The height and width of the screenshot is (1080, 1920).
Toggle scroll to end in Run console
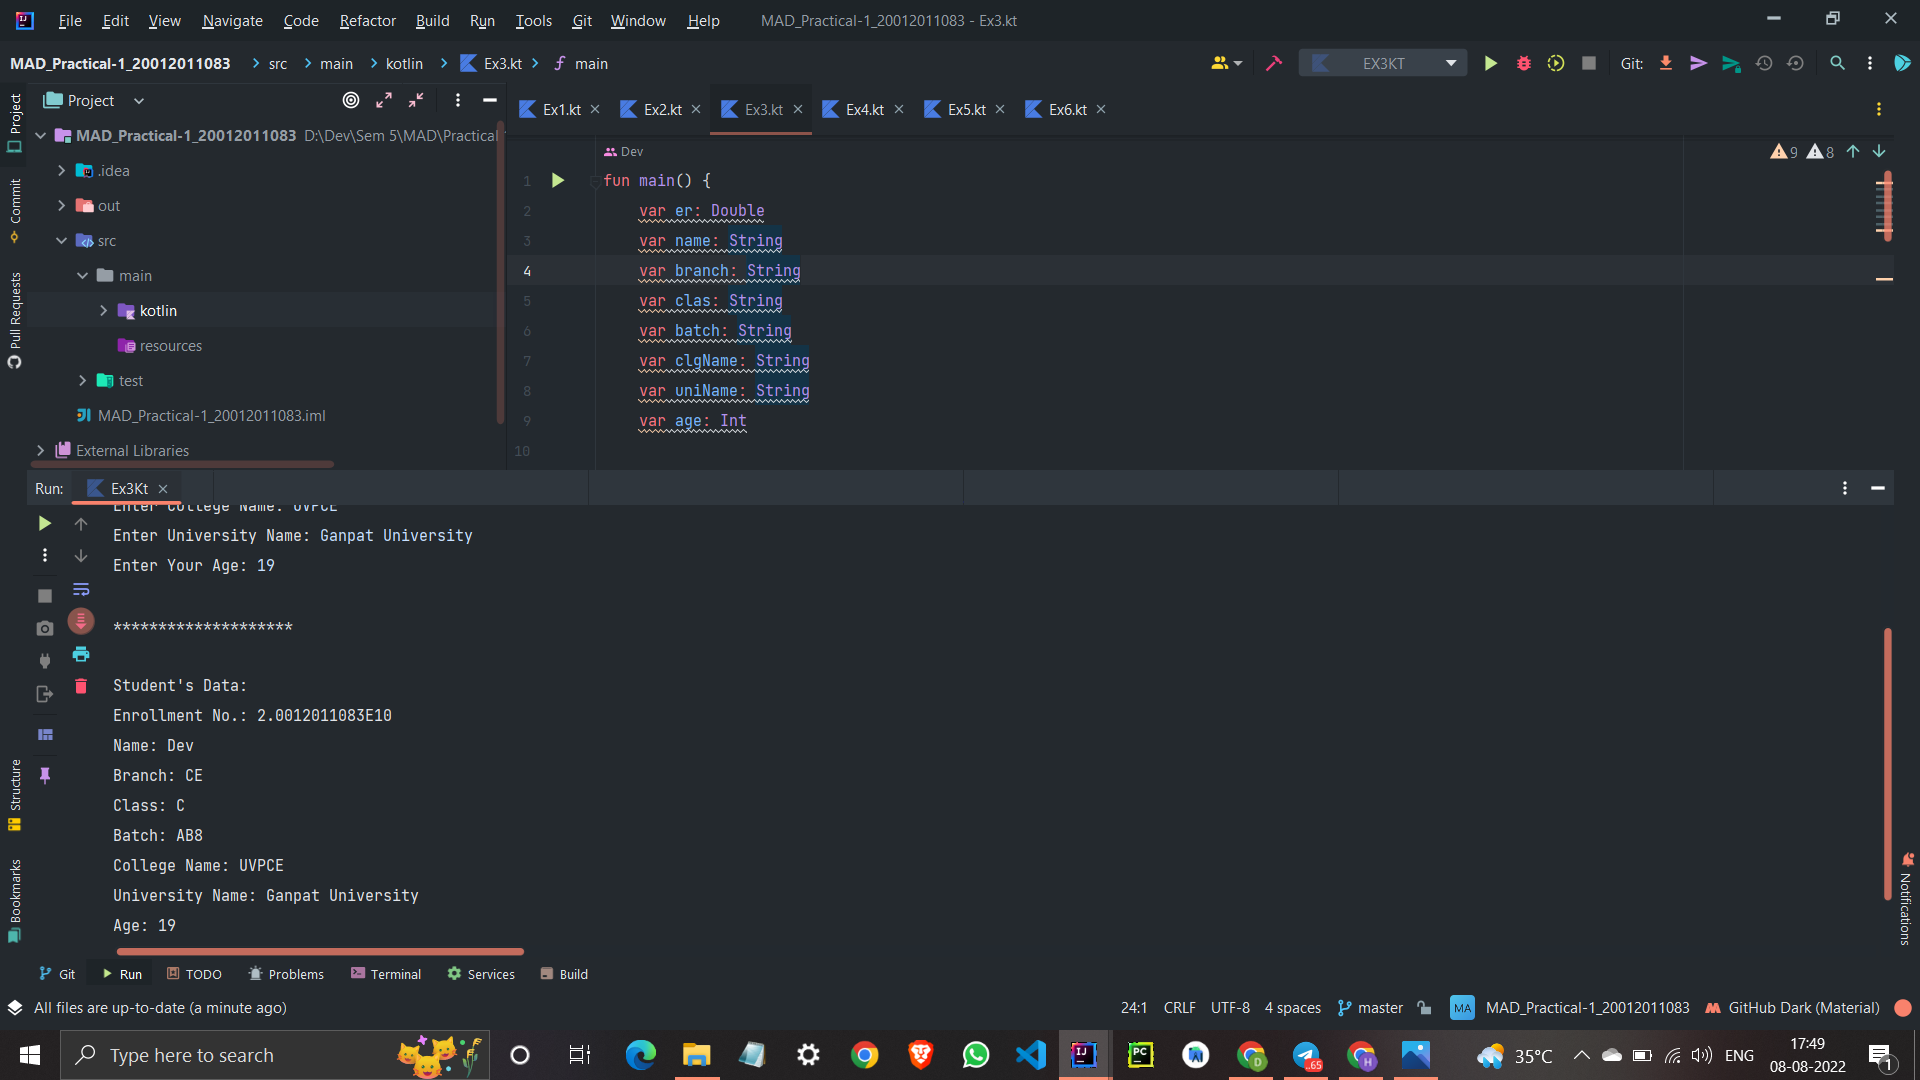81,621
